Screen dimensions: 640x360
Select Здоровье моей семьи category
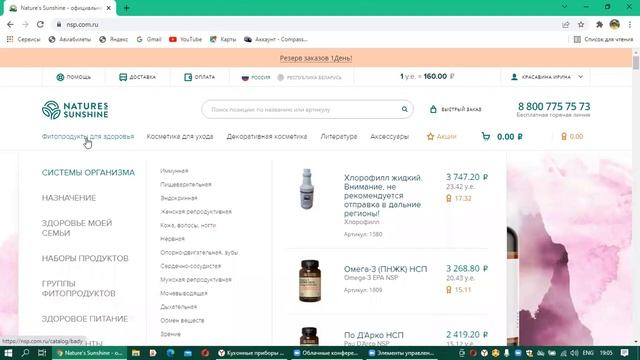(77, 228)
